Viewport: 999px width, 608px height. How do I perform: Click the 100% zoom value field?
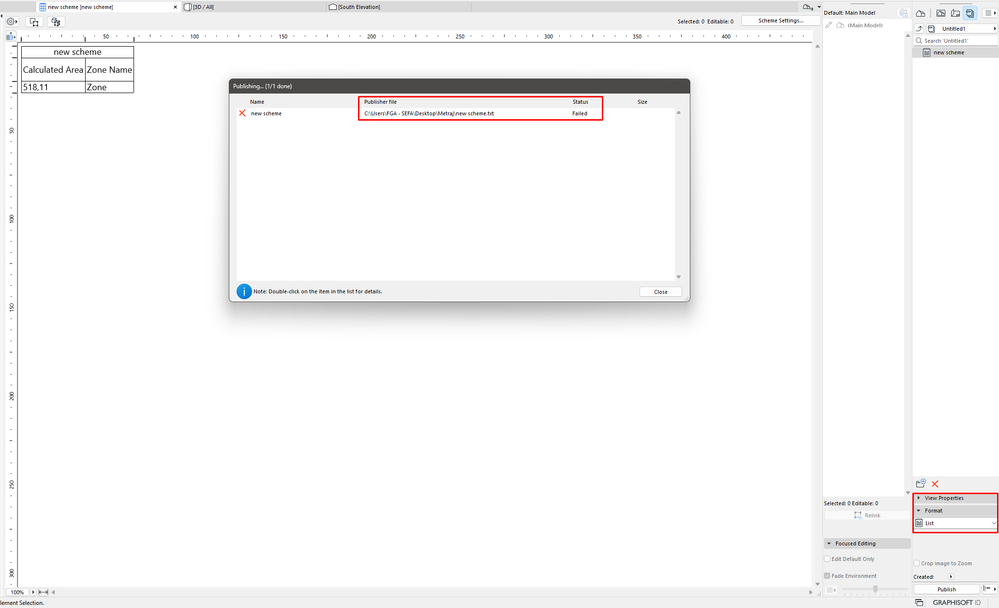pos(17,592)
